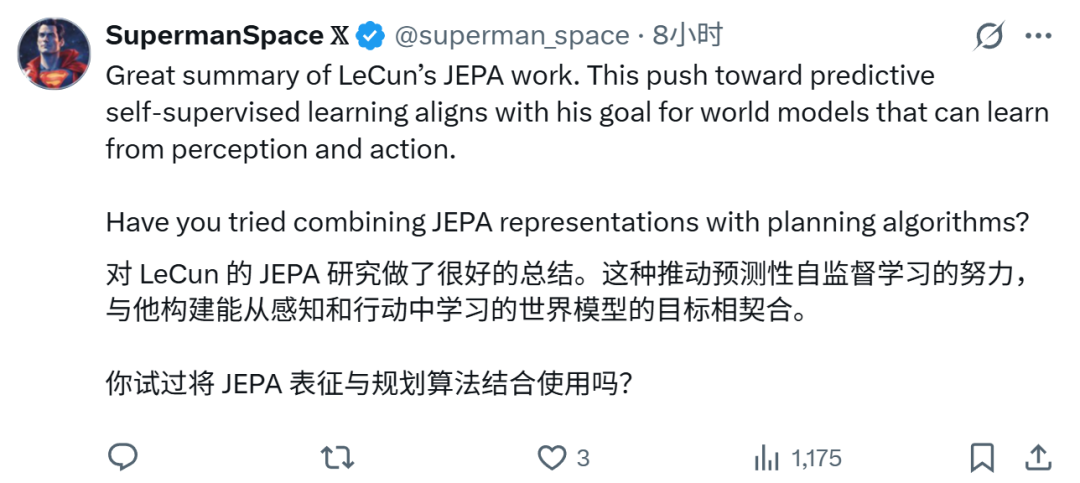Viewport: 1080px width, 483px height.
Task: Click the share upload arrow icon
Action: point(1039,457)
